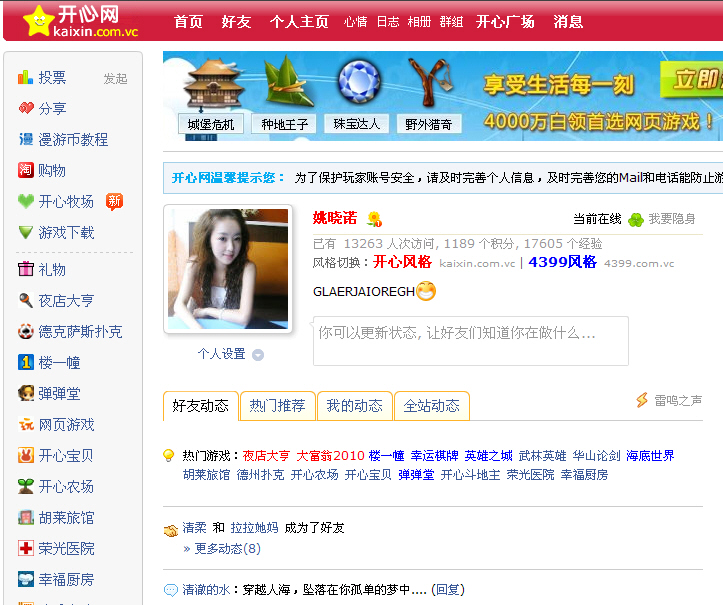Screen dimensions: 723x605
Task: Click the 姚晓诺 username
Action: 335,218
